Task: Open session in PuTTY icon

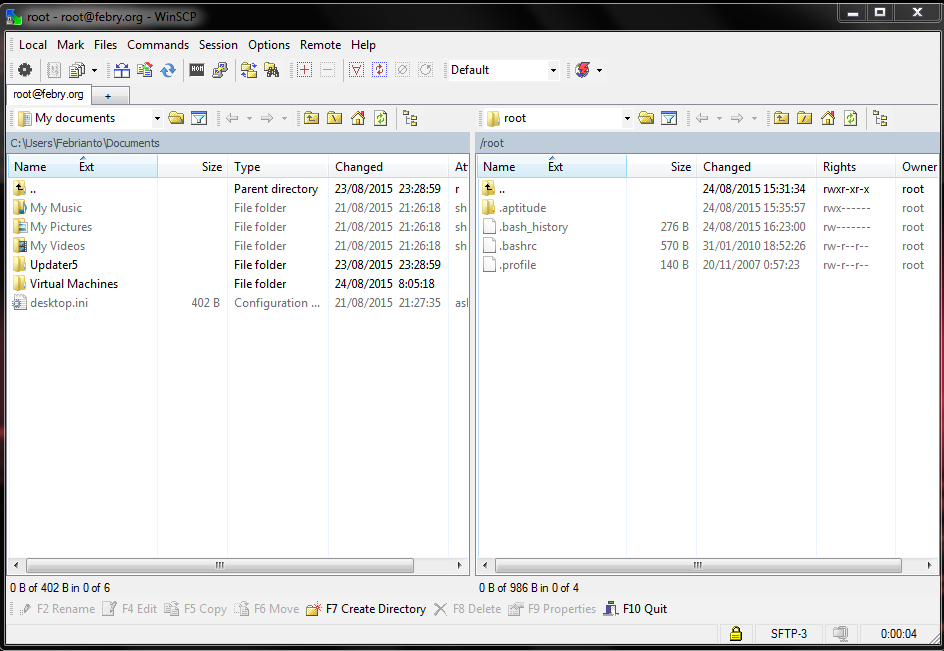Action: 220,70
